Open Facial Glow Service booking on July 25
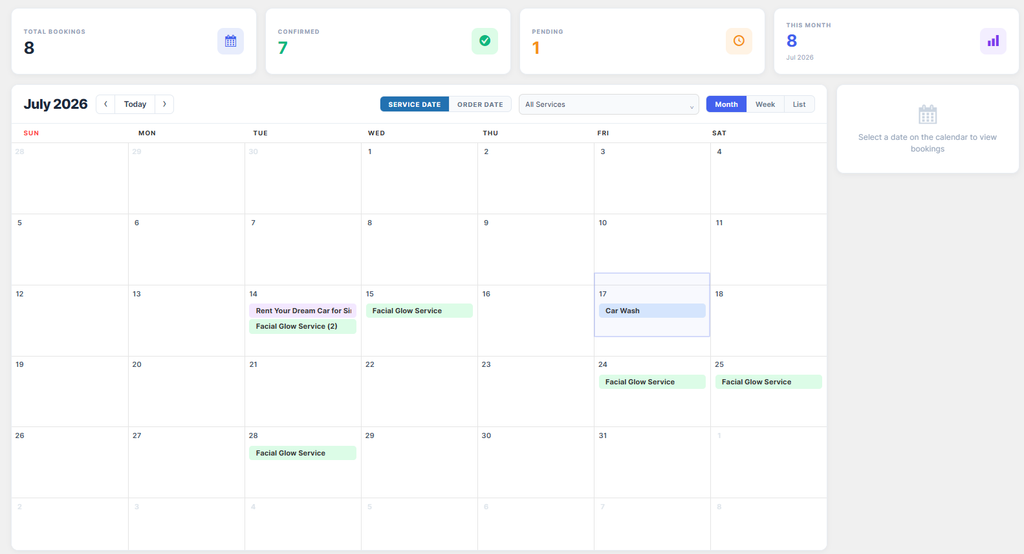 768,382
